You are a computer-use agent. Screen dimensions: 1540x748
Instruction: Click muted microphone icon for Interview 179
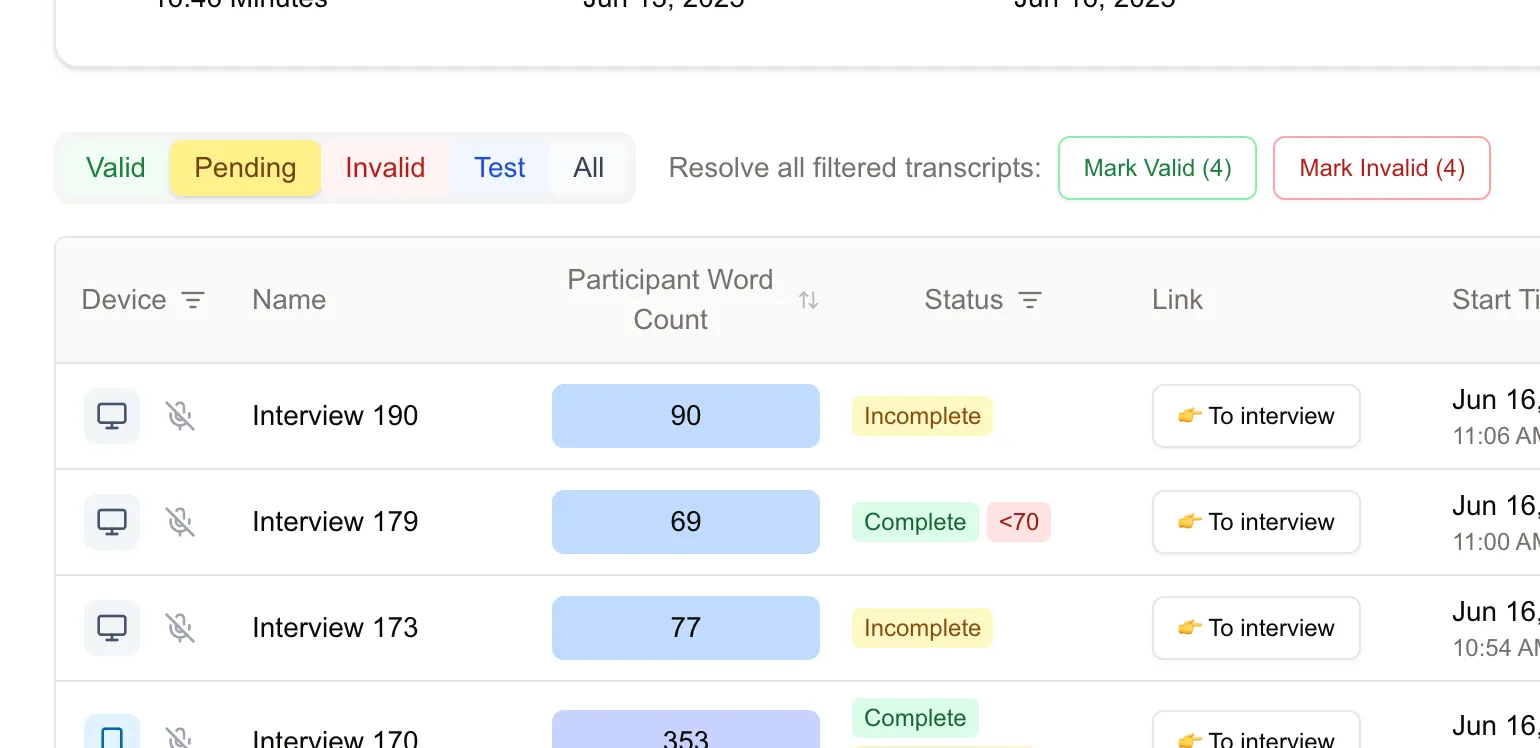click(180, 522)
